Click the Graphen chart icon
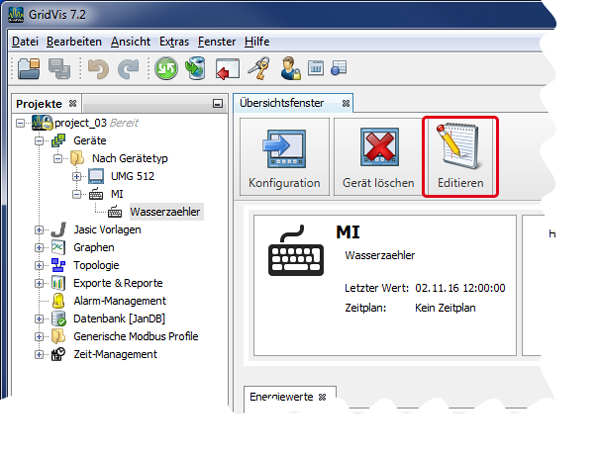 [58, 247]
